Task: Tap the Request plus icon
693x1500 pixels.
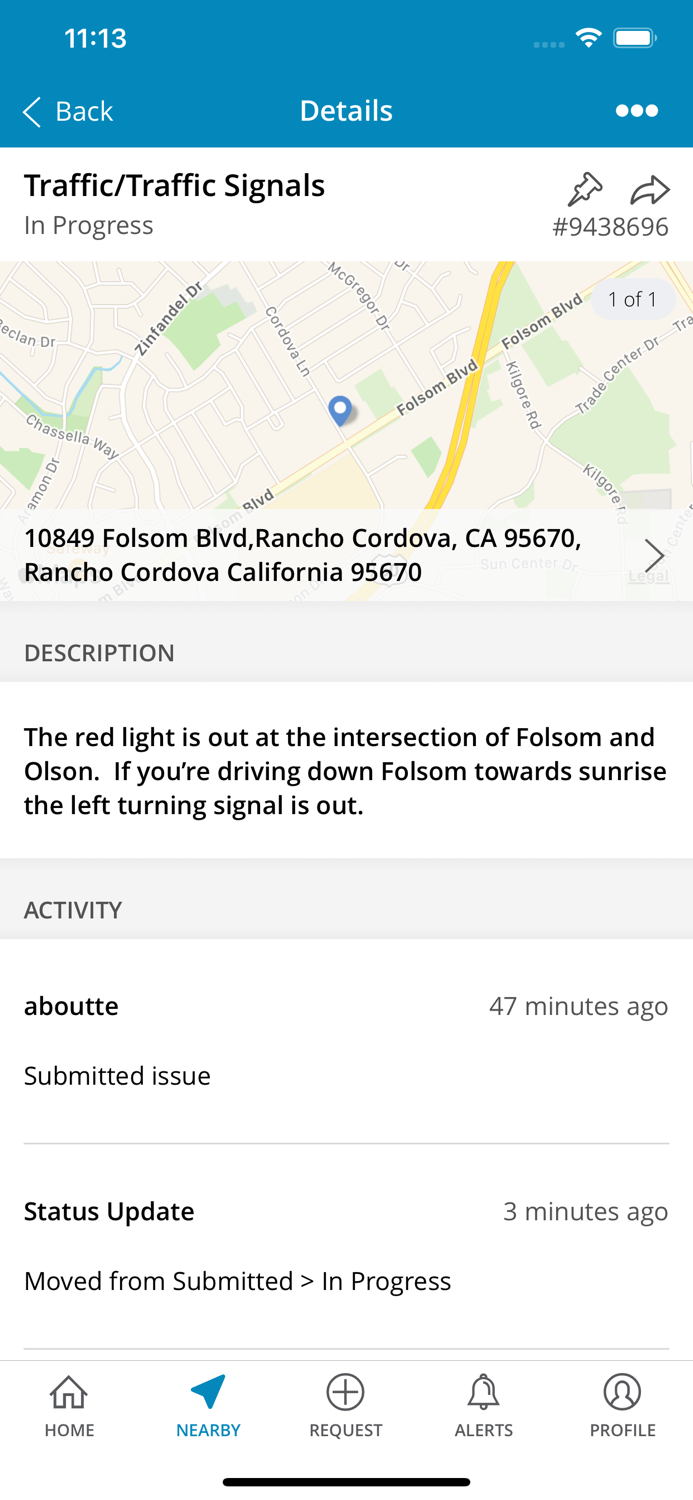Action: click(345, 1392)
